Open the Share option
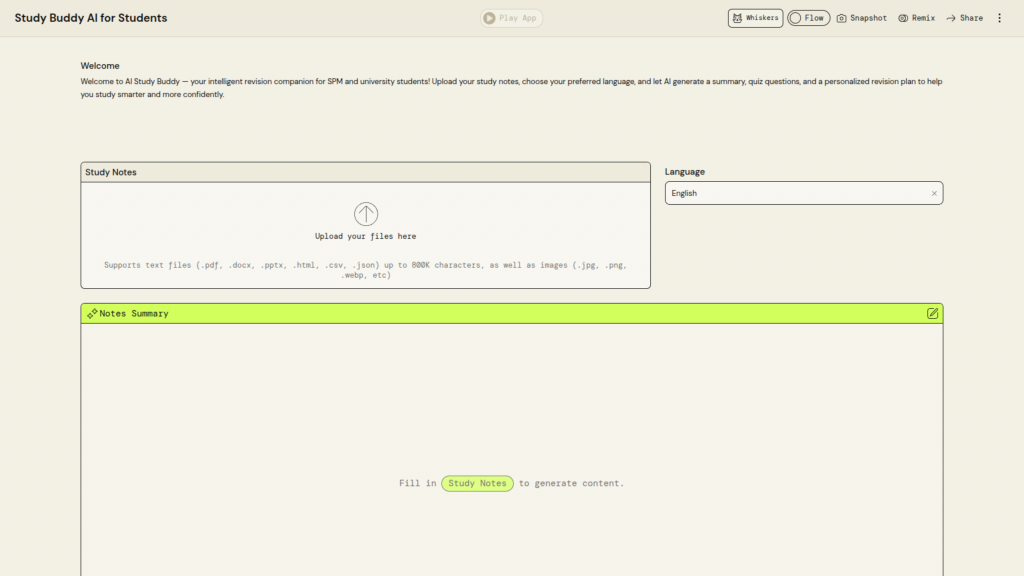This screenshot has width=1024, height=576. pyautogui.click(x=964, y=18)
